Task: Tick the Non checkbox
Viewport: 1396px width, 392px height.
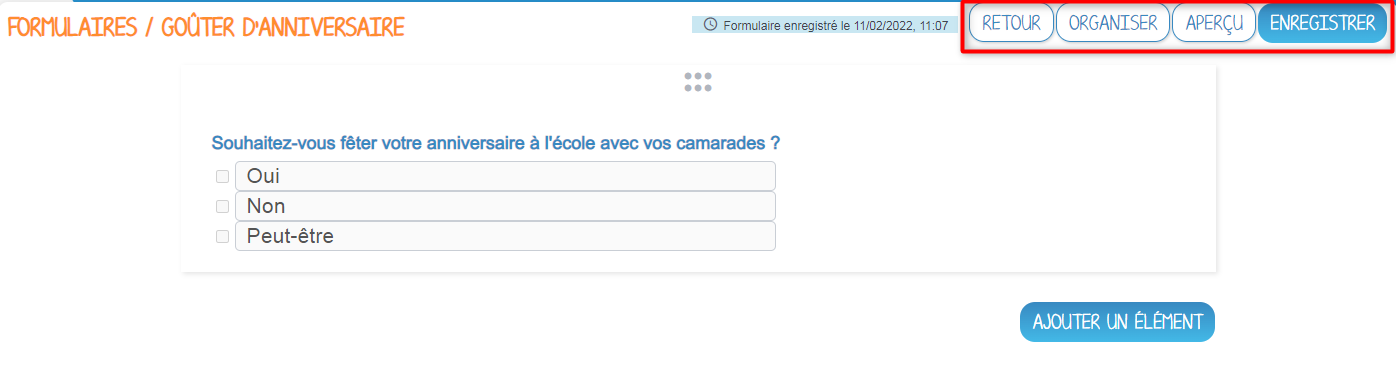Action: coord(222,206)
